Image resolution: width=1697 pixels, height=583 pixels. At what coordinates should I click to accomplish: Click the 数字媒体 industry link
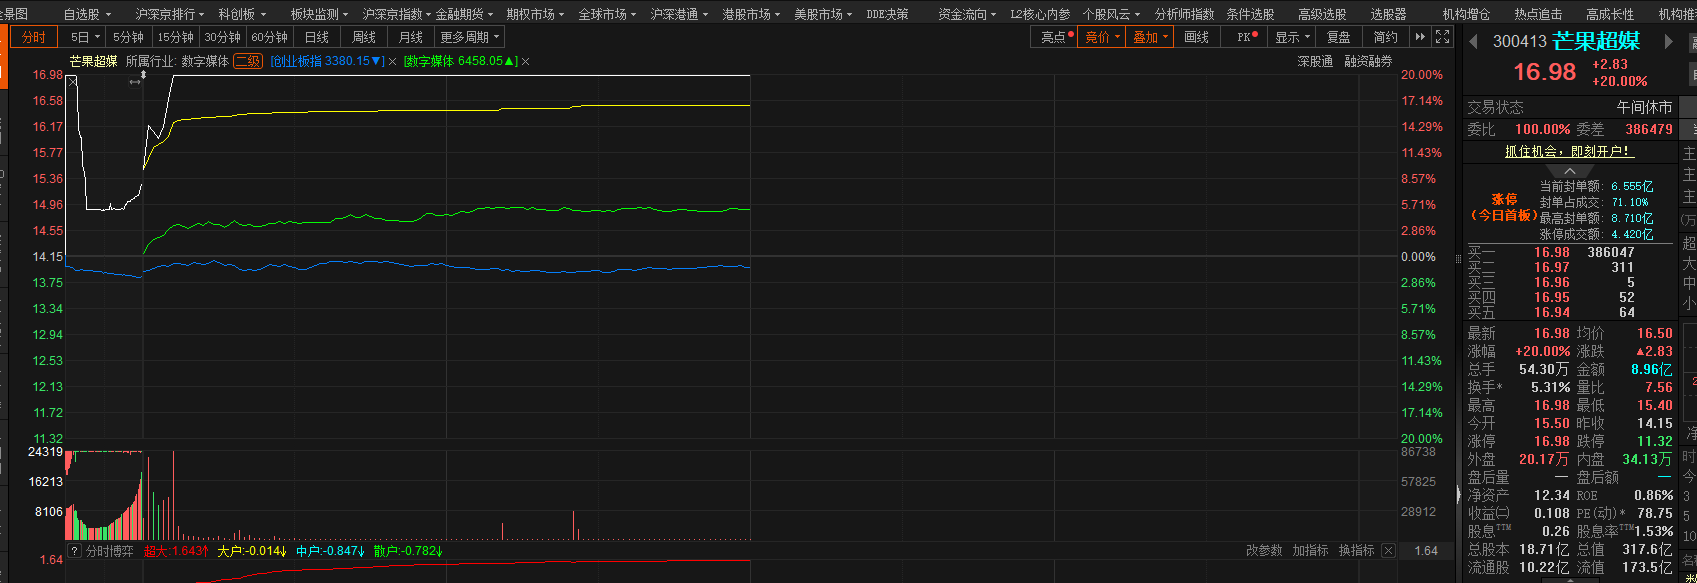(205, 61)
